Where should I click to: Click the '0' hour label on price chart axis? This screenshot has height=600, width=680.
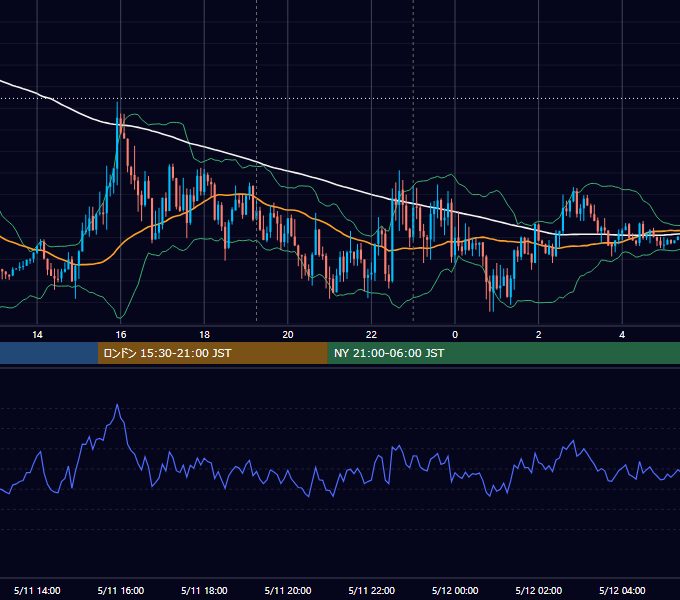coord(455,335)
